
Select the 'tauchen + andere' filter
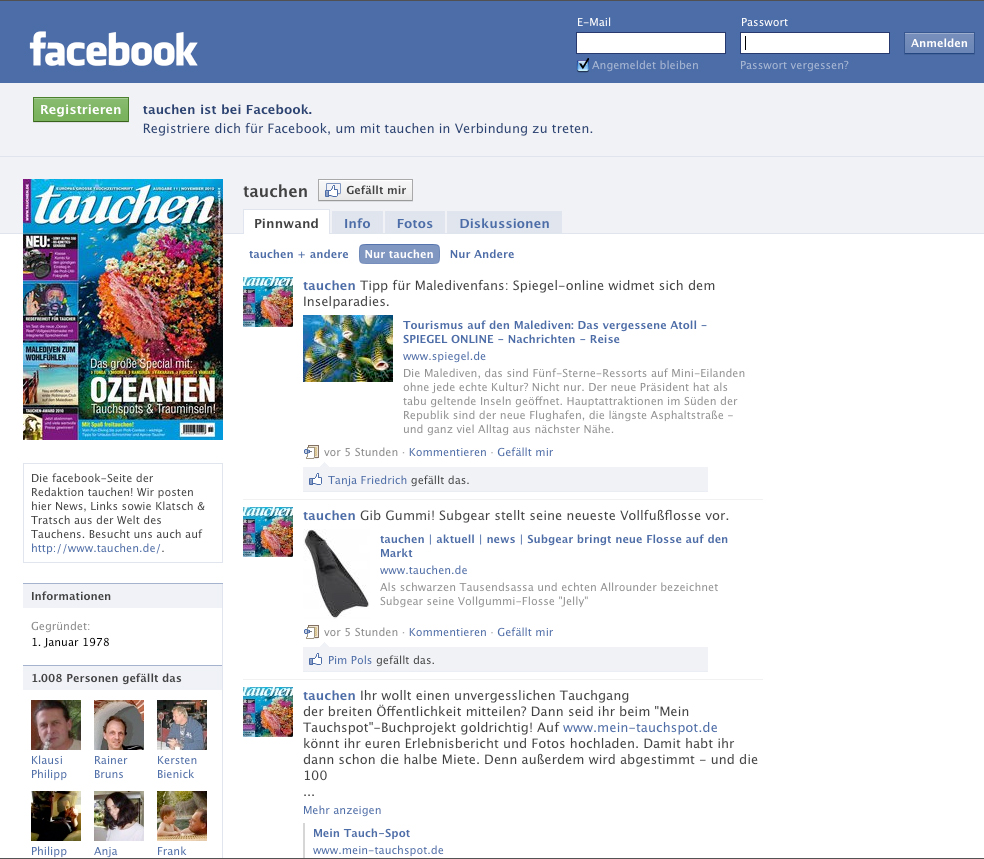pos(299,254)
